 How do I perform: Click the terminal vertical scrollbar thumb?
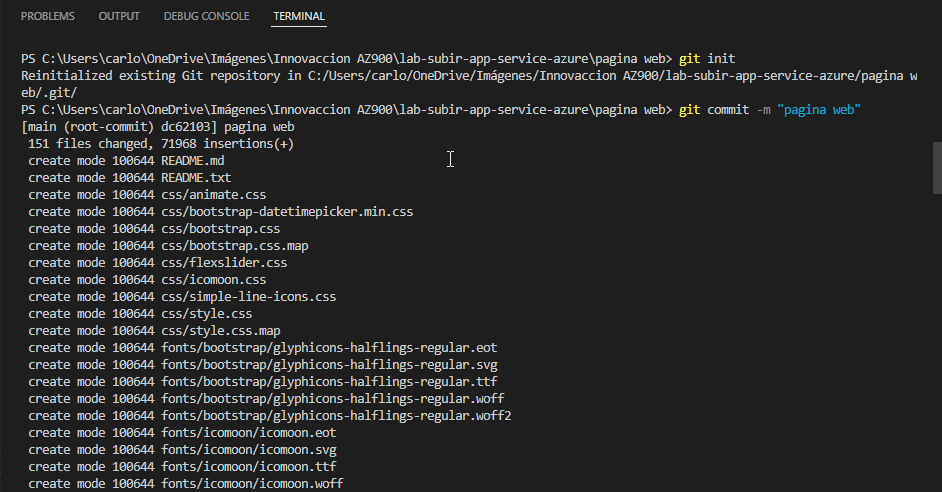click(x=937, y=168)
